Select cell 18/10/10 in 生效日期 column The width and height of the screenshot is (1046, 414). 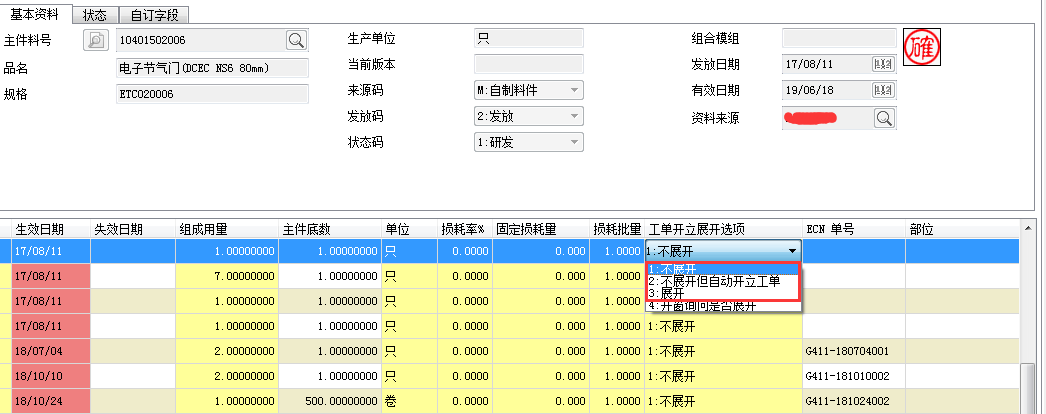51,377
